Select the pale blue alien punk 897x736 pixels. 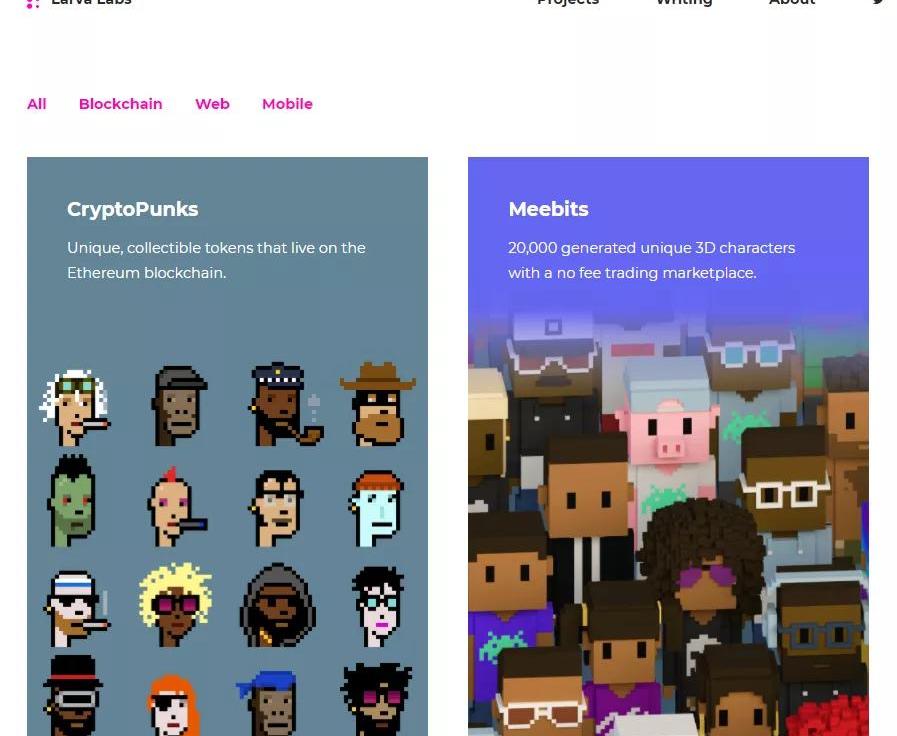375,508
